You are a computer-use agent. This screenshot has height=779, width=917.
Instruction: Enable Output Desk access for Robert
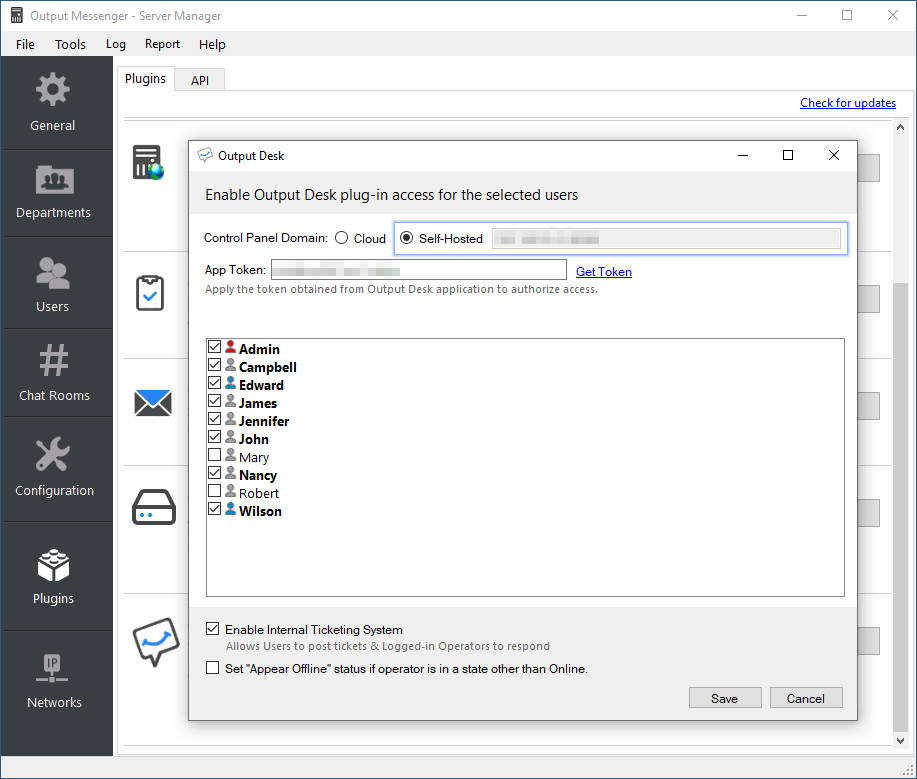215,491
